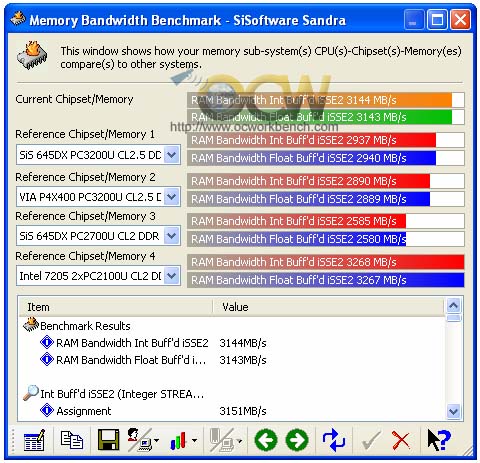480x463 pixels.
Task: Click the floppy disk save icon
Action: pyautogui.click(x=108, y=440)
